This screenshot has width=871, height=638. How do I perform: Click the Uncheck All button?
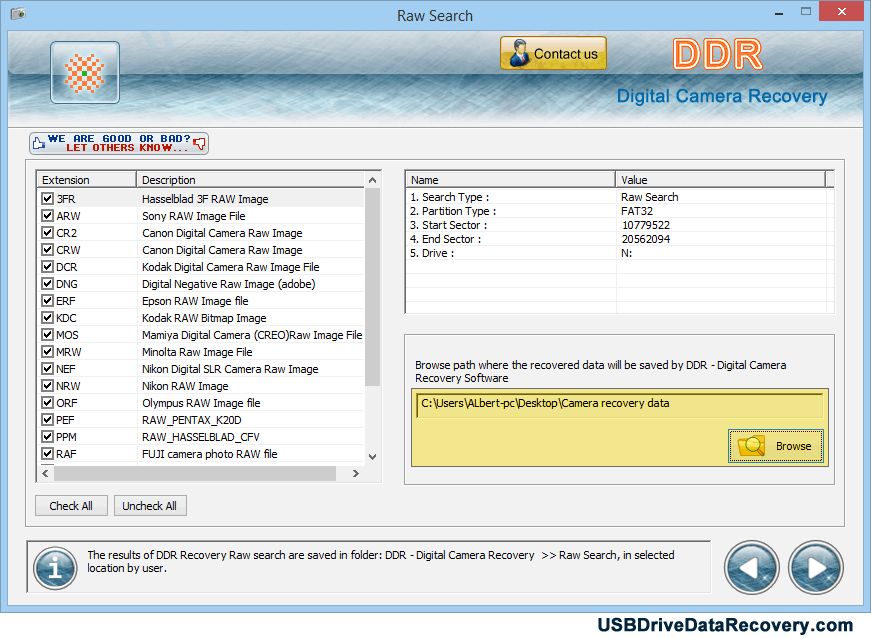[149, 506]
